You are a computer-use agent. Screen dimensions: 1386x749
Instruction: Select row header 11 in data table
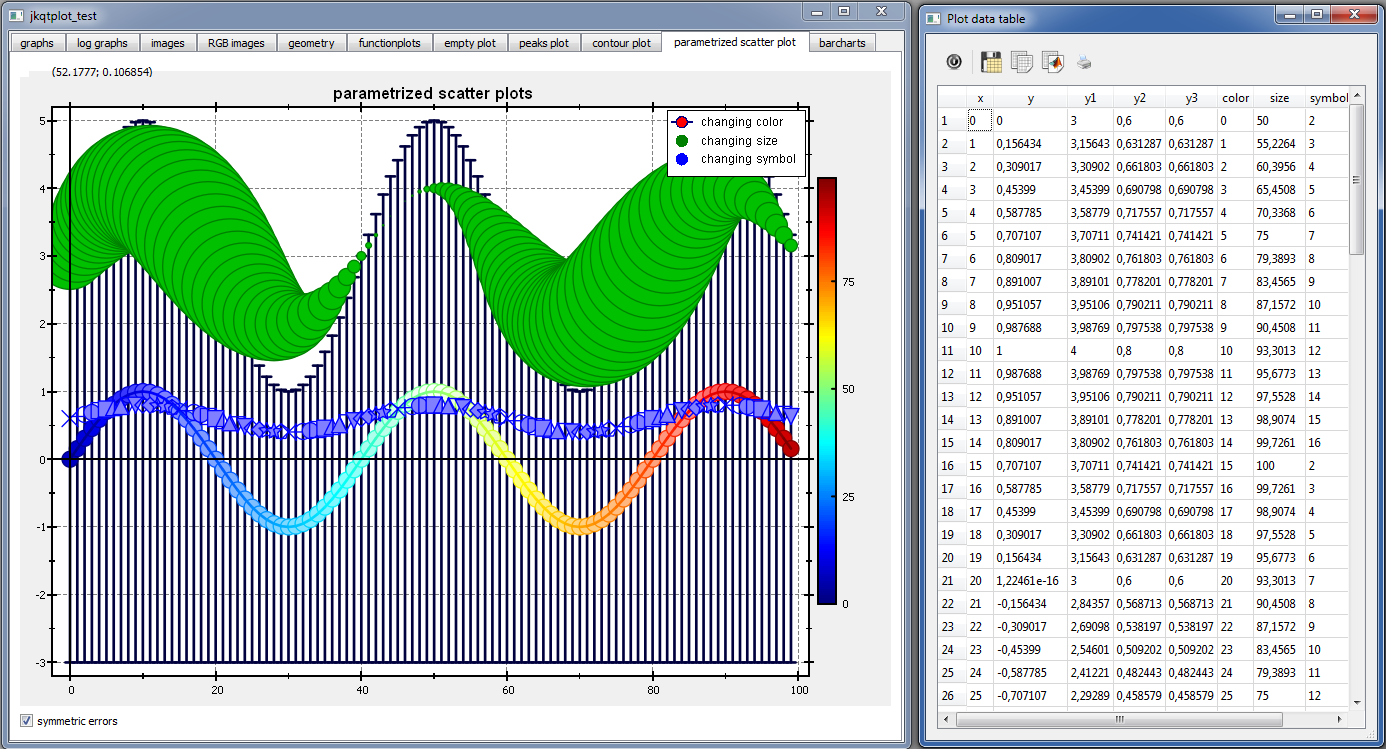point(952,351)
